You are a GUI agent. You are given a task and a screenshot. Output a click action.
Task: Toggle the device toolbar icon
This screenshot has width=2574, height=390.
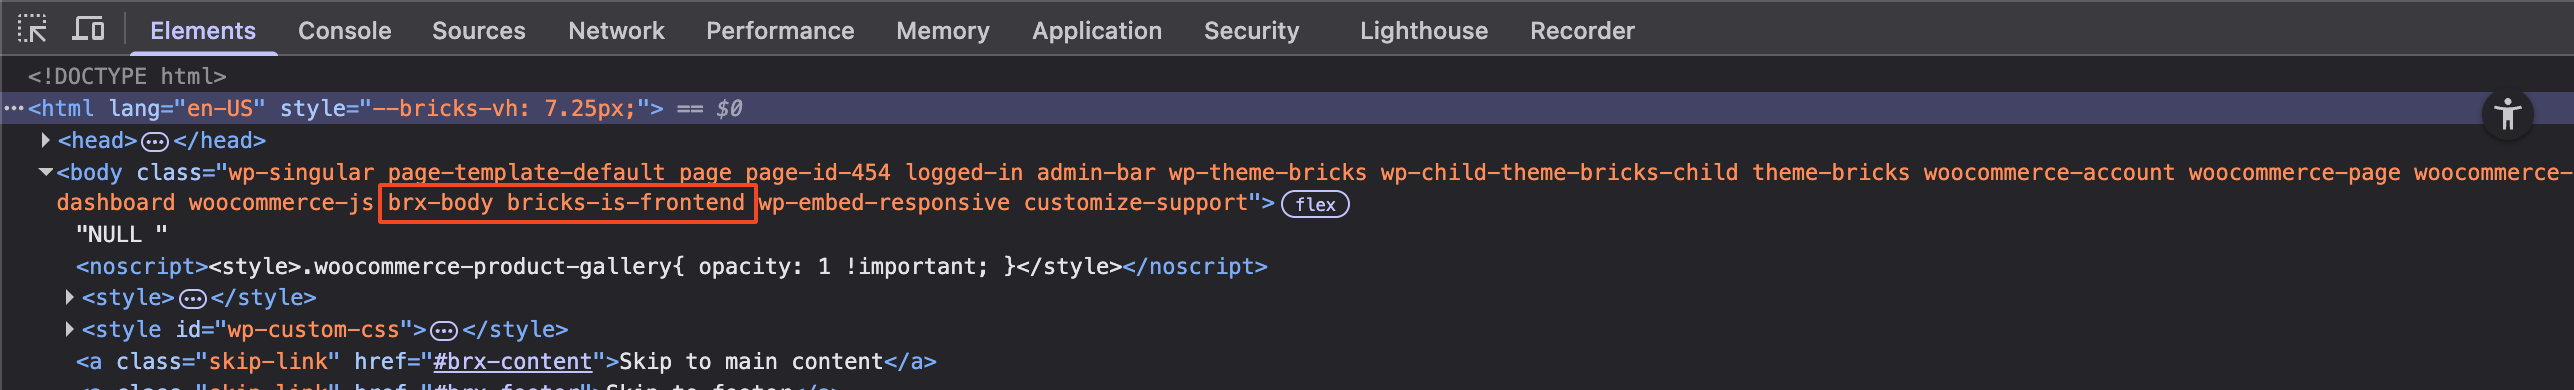(88, 29)
